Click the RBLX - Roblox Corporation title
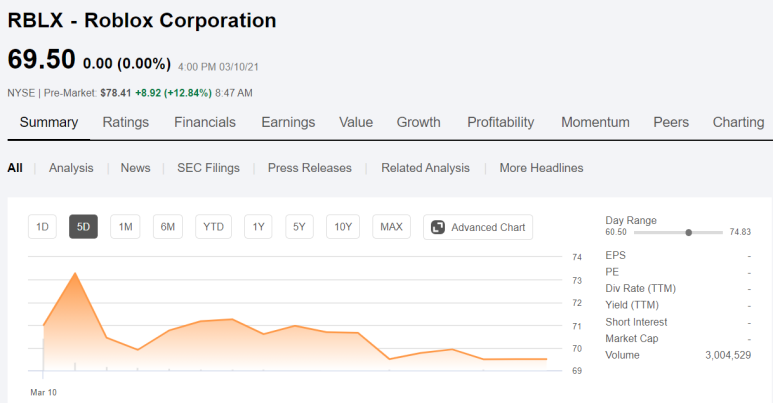Image resolution: width=773 pixels, height=403 pixels. 142,21
